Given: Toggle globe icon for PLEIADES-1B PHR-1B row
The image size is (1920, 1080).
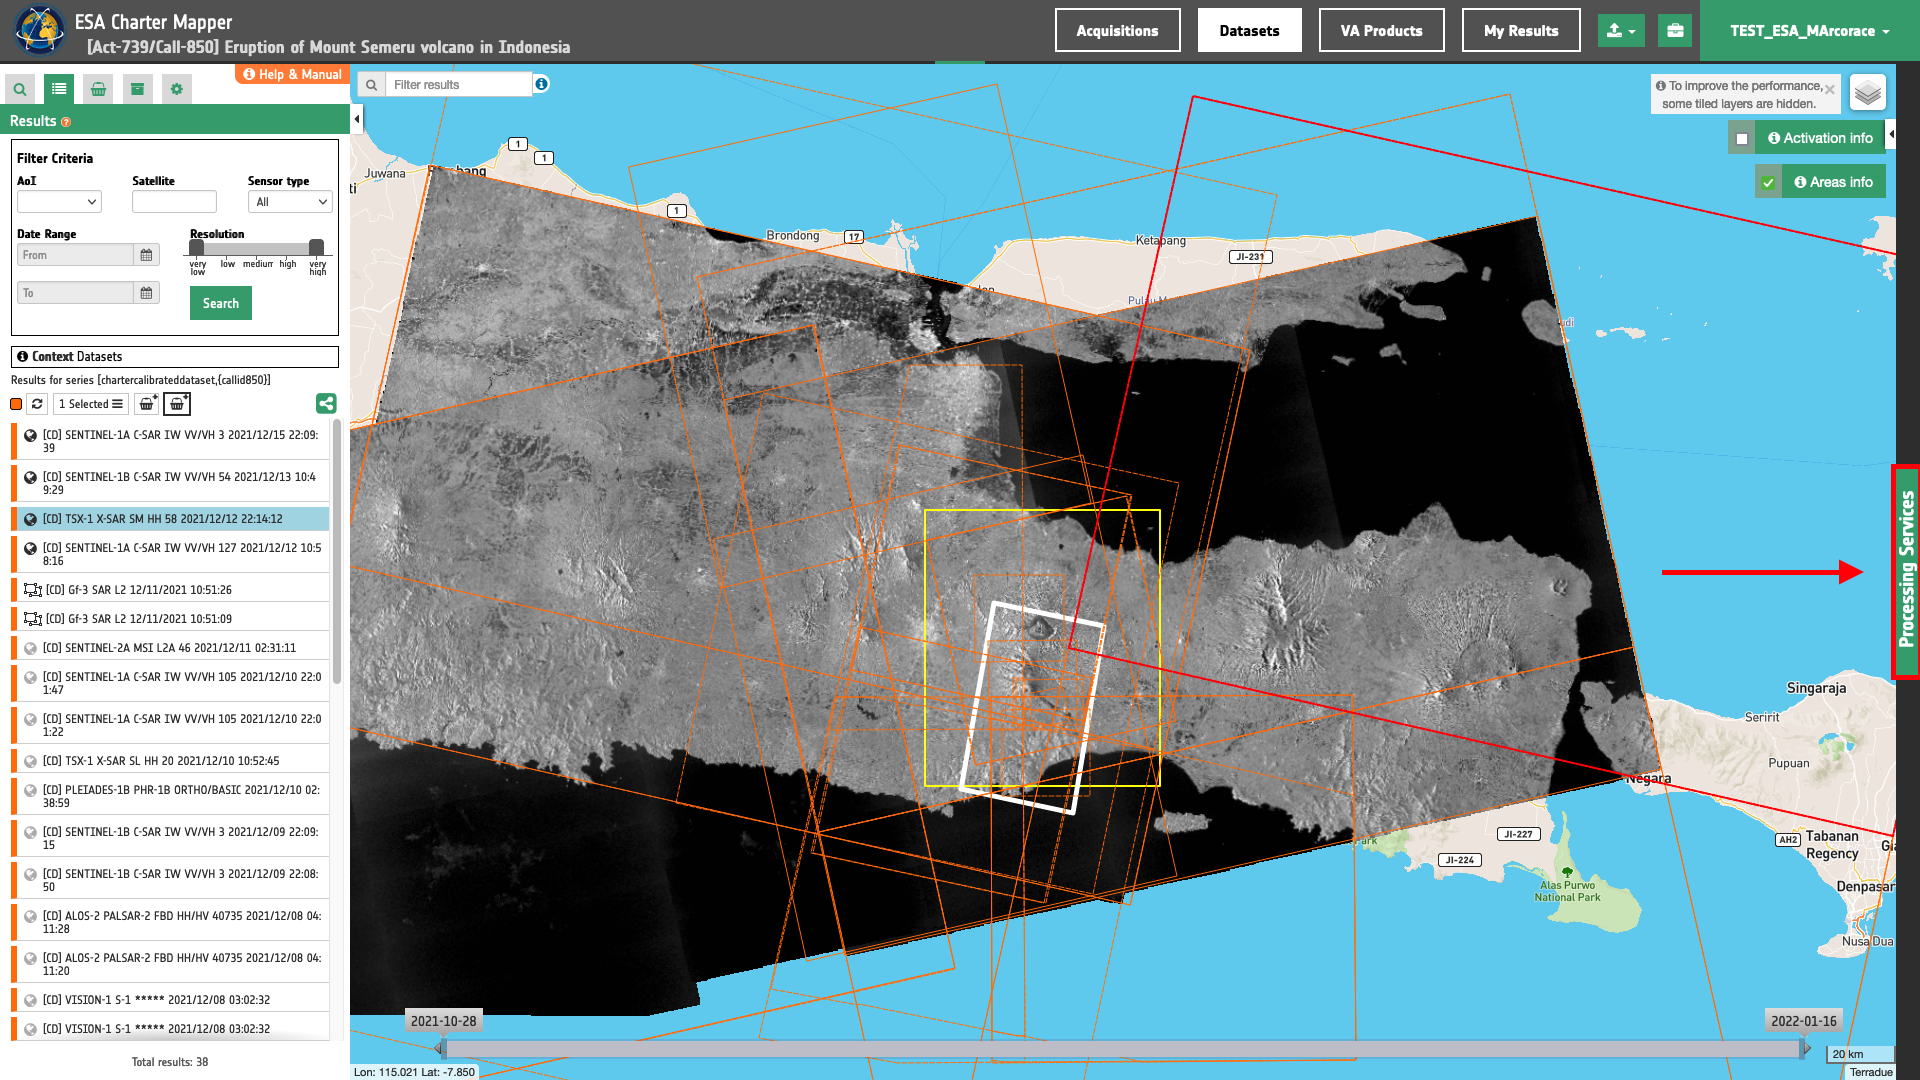Looking at the screenshot, I should pos(31,791).
